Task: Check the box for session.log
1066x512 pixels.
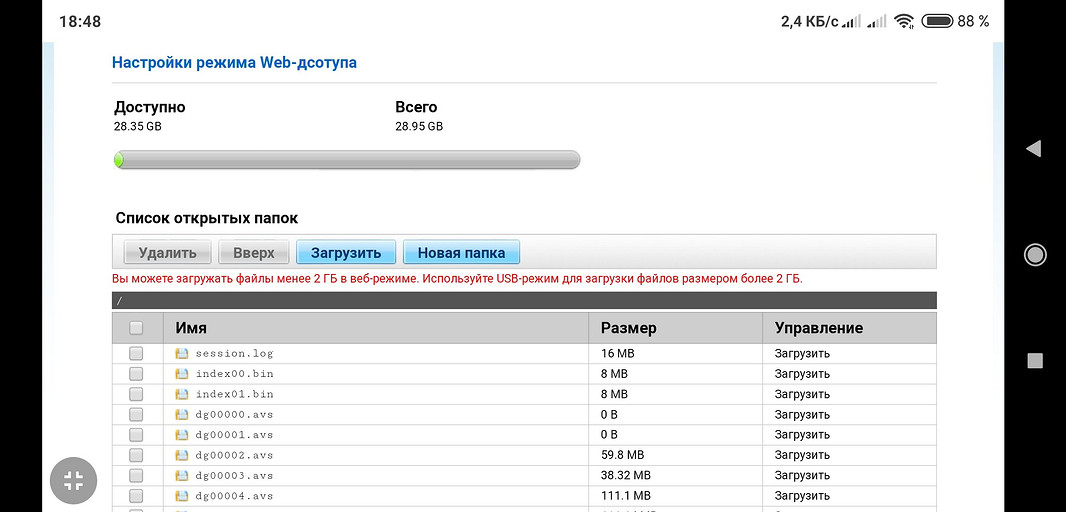Action: click(x=137, y=353)
